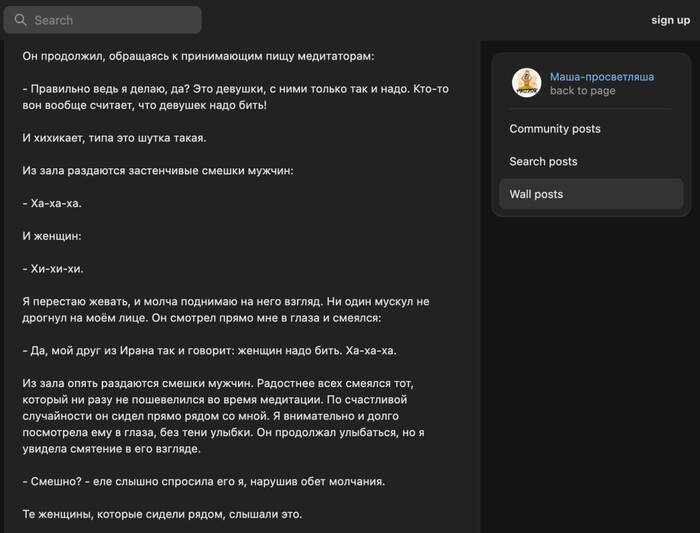Open the Маша-просветляша community name link
Viewport: 700px width, 533px height.
pos(602,77)
